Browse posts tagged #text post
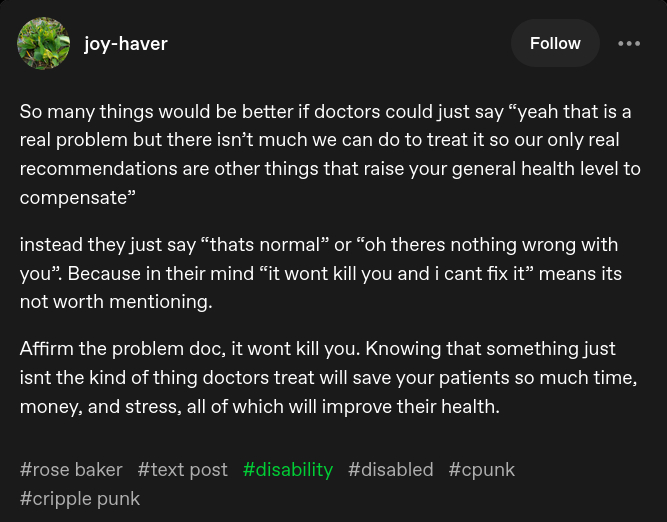667x522 pixels. [183, 469]
